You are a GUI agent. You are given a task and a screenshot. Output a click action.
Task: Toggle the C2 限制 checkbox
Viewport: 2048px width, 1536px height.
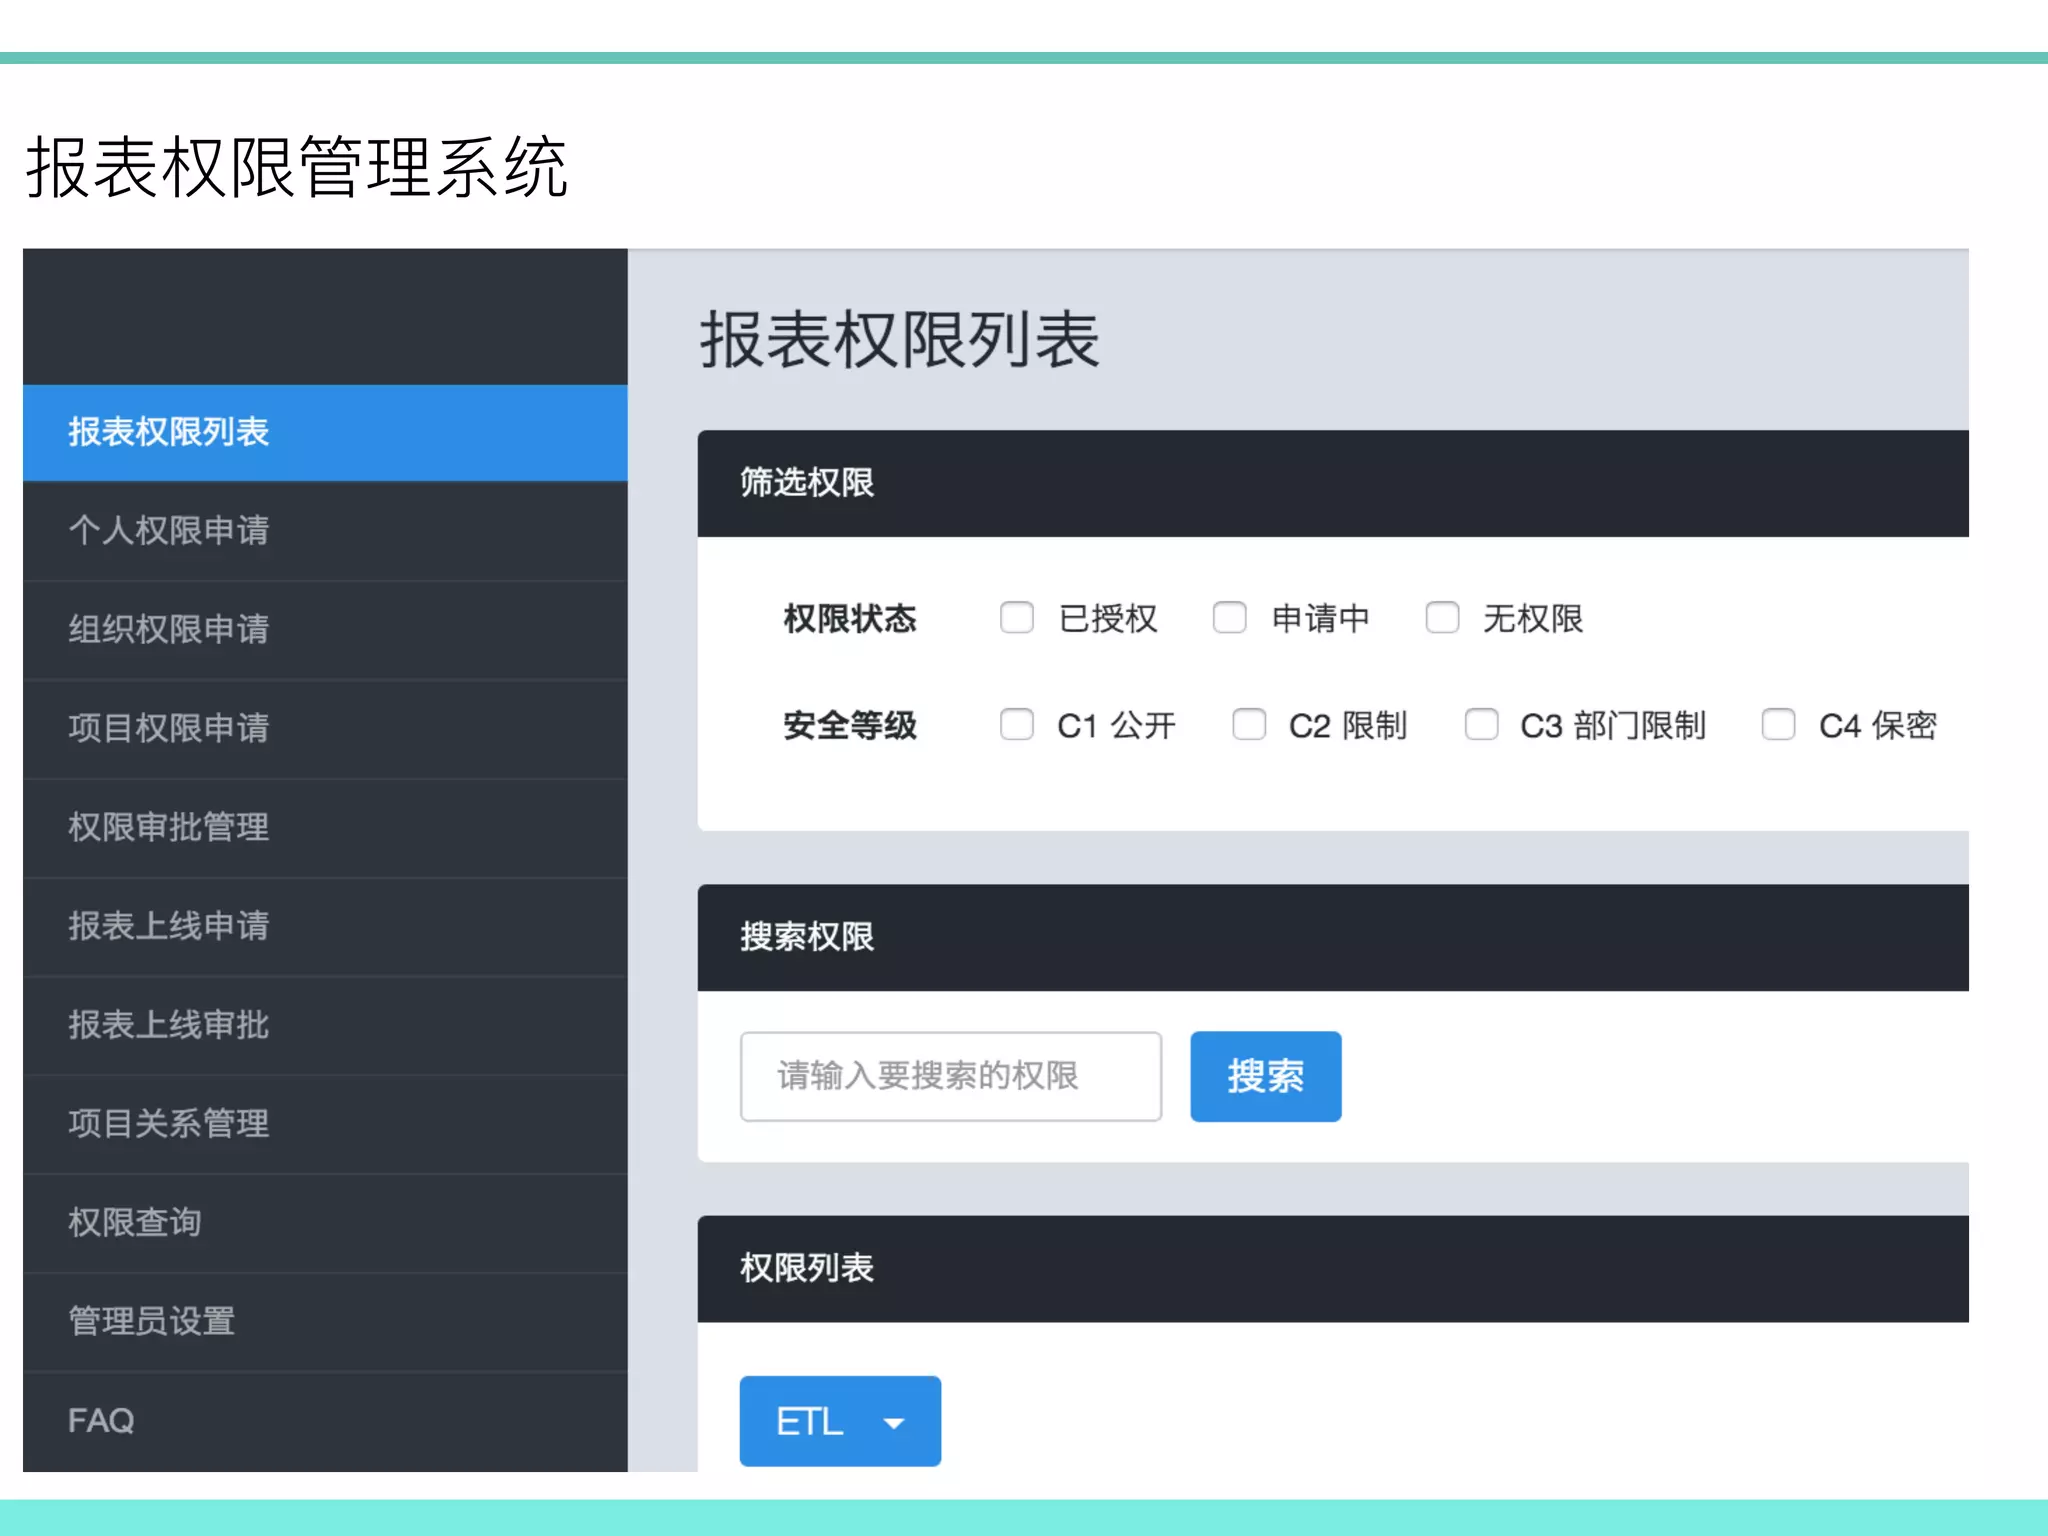pos(1248,724)
